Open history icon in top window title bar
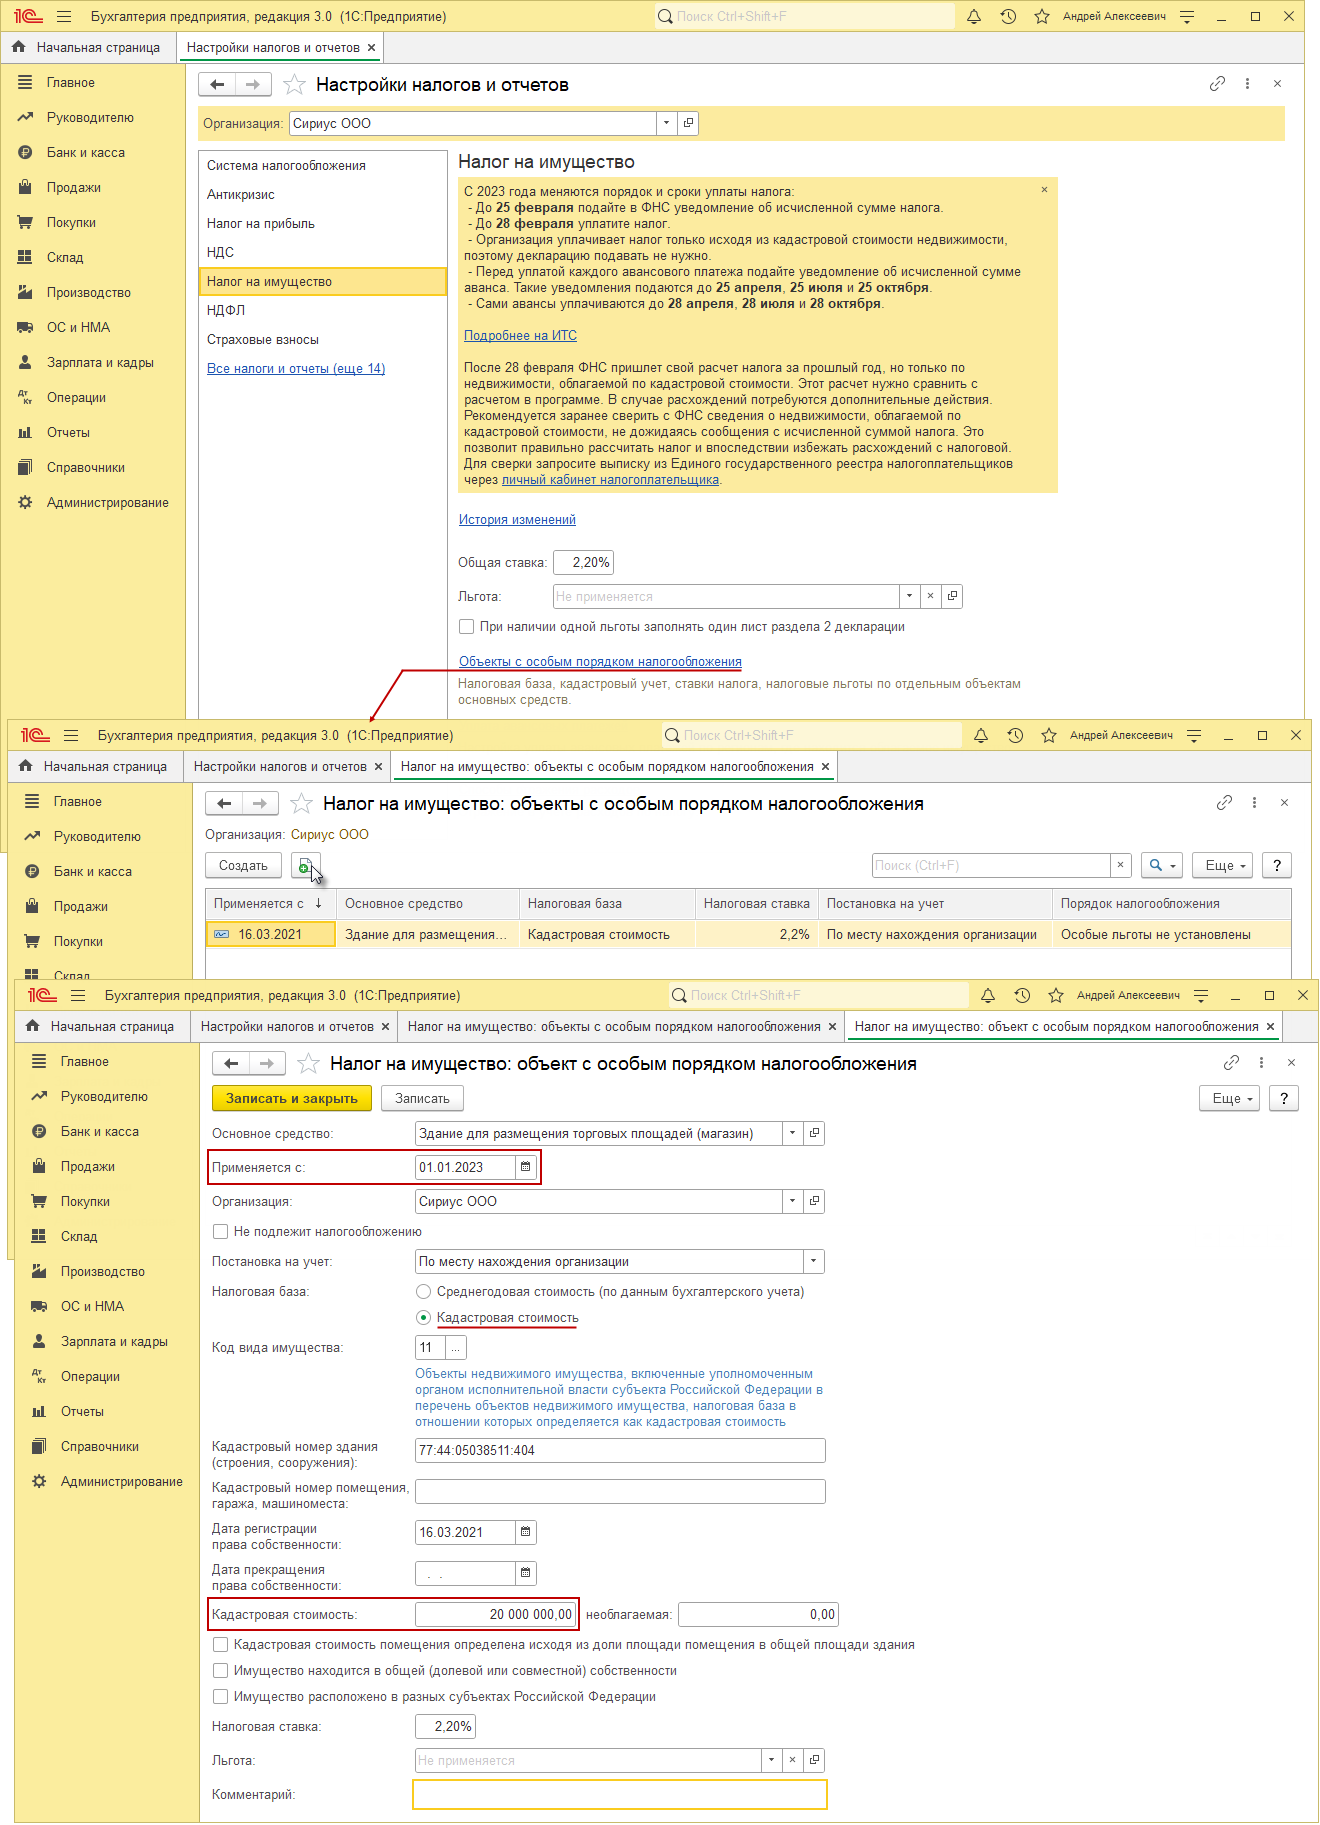Image resolution: width=1320 pixels, height=1825 pixels. pyautogui.click(x=1008, y=16)
